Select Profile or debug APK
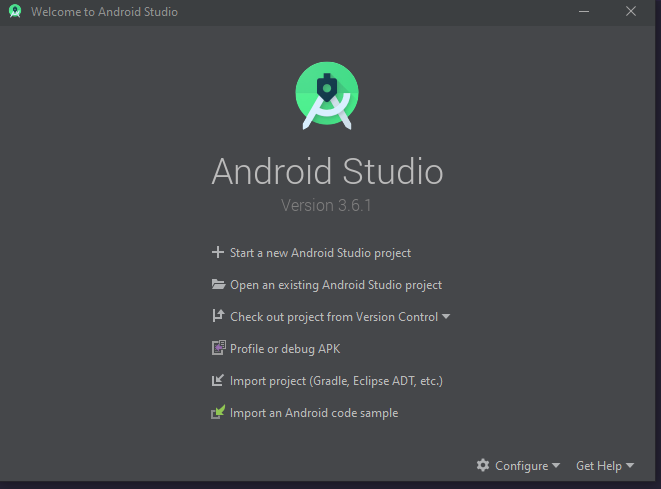This screenshot has height=489, width=661. pos(285,349)
